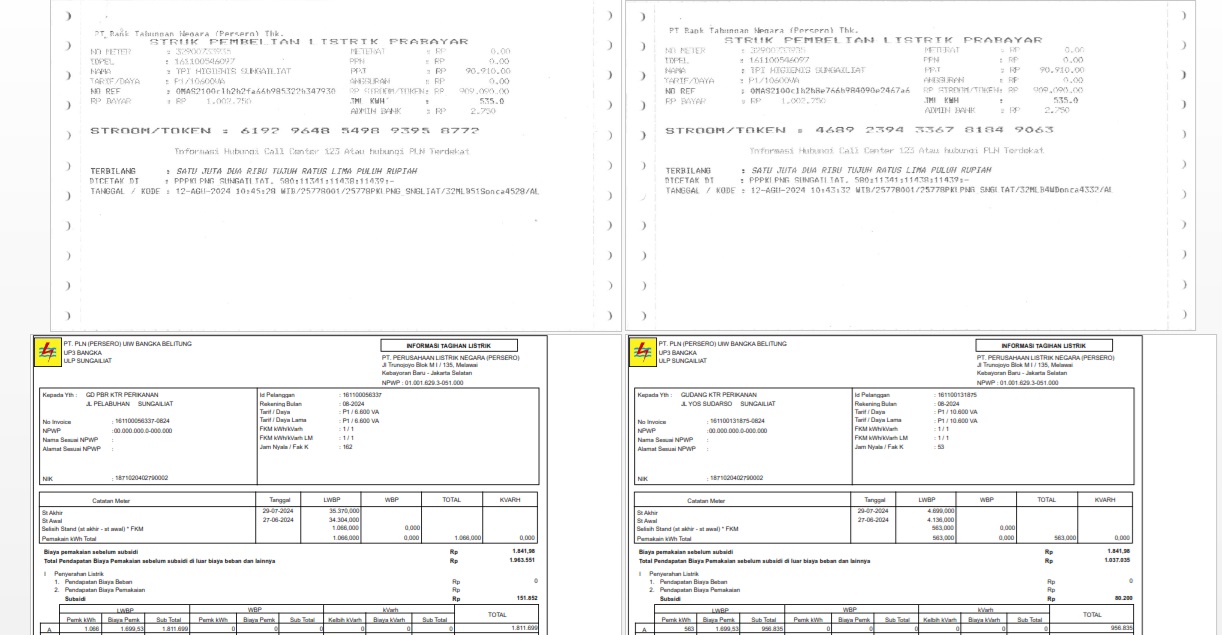Image resolution: width=1222 pixels, height=635 pixels.
Task: Click the St Akhir reading 35.370,000
Action: click(x=344, y=511)
